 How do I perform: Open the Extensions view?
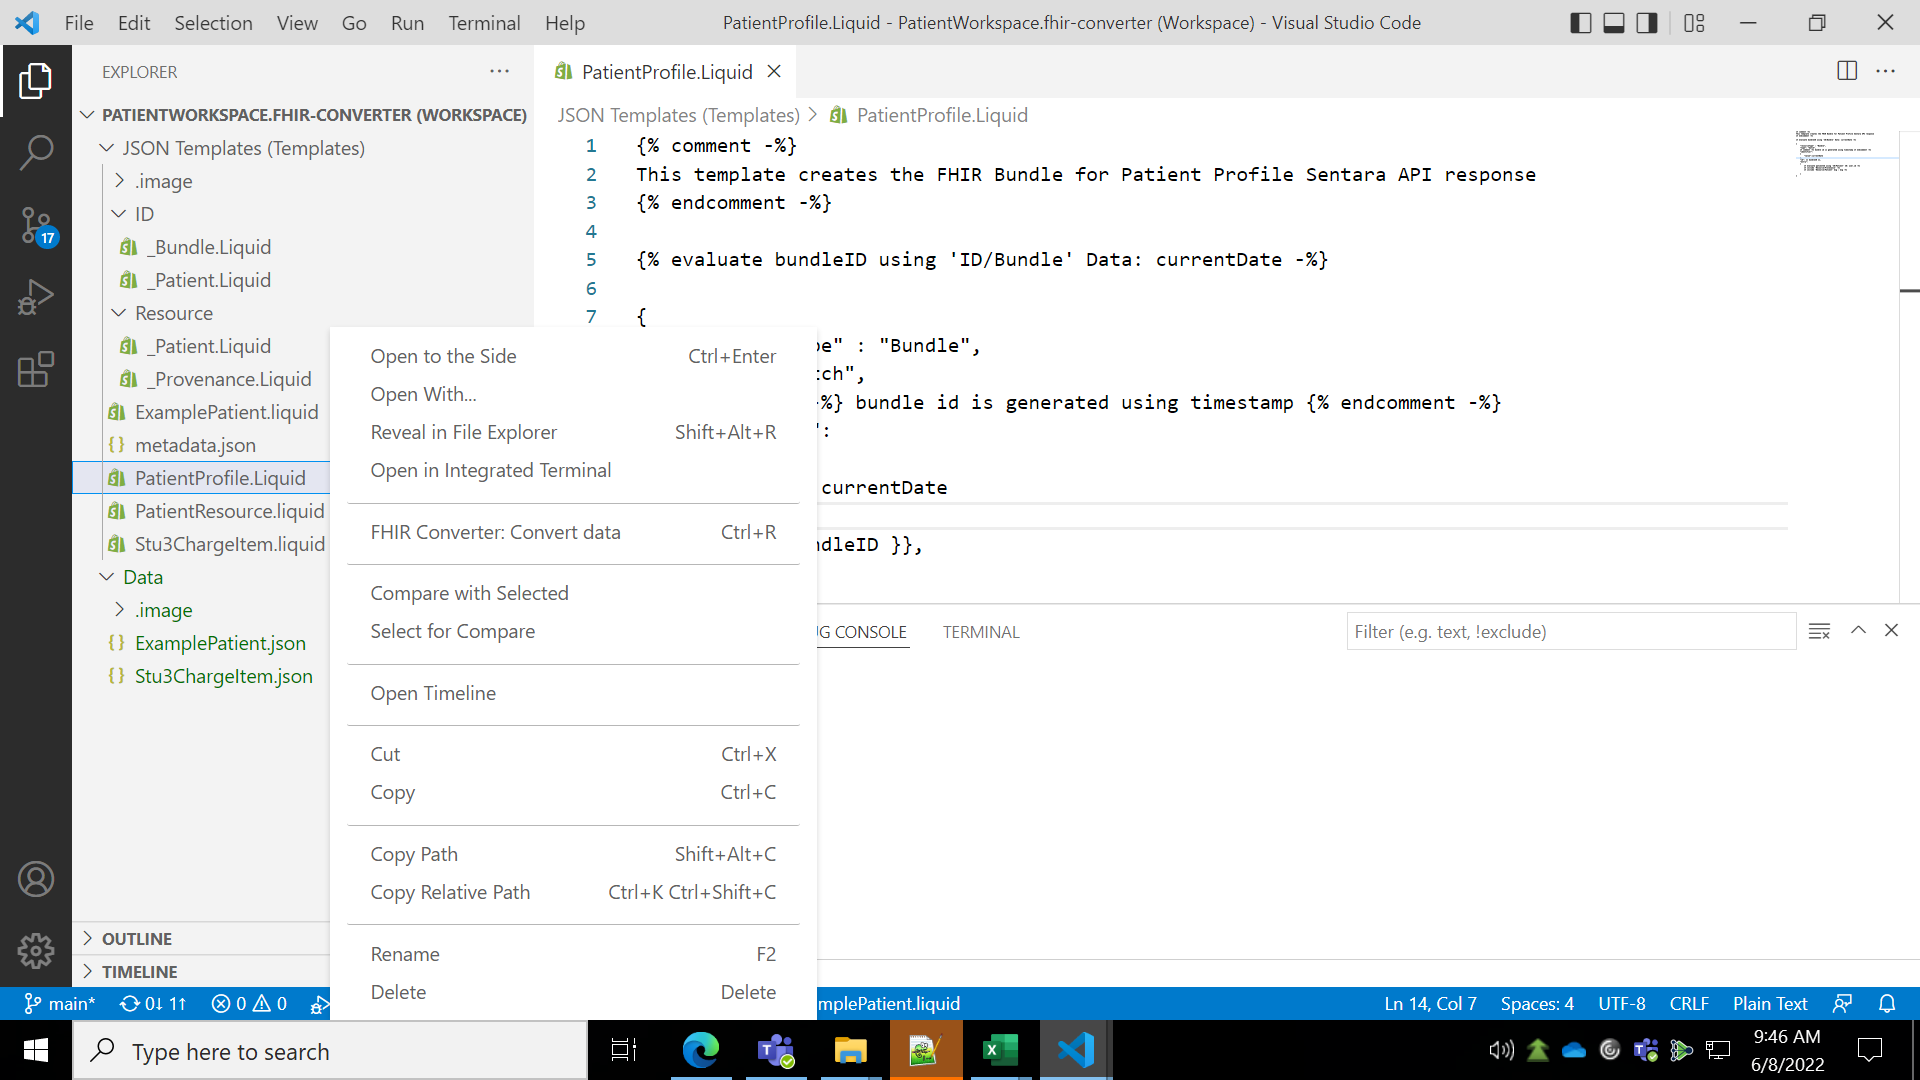pyautogui.click(x=37, y=370)
